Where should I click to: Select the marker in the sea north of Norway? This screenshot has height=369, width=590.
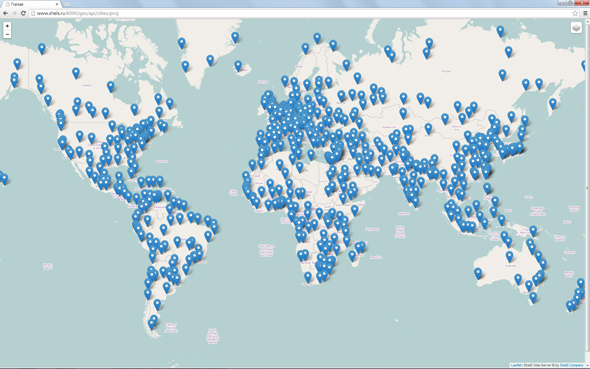coord(317,38)
